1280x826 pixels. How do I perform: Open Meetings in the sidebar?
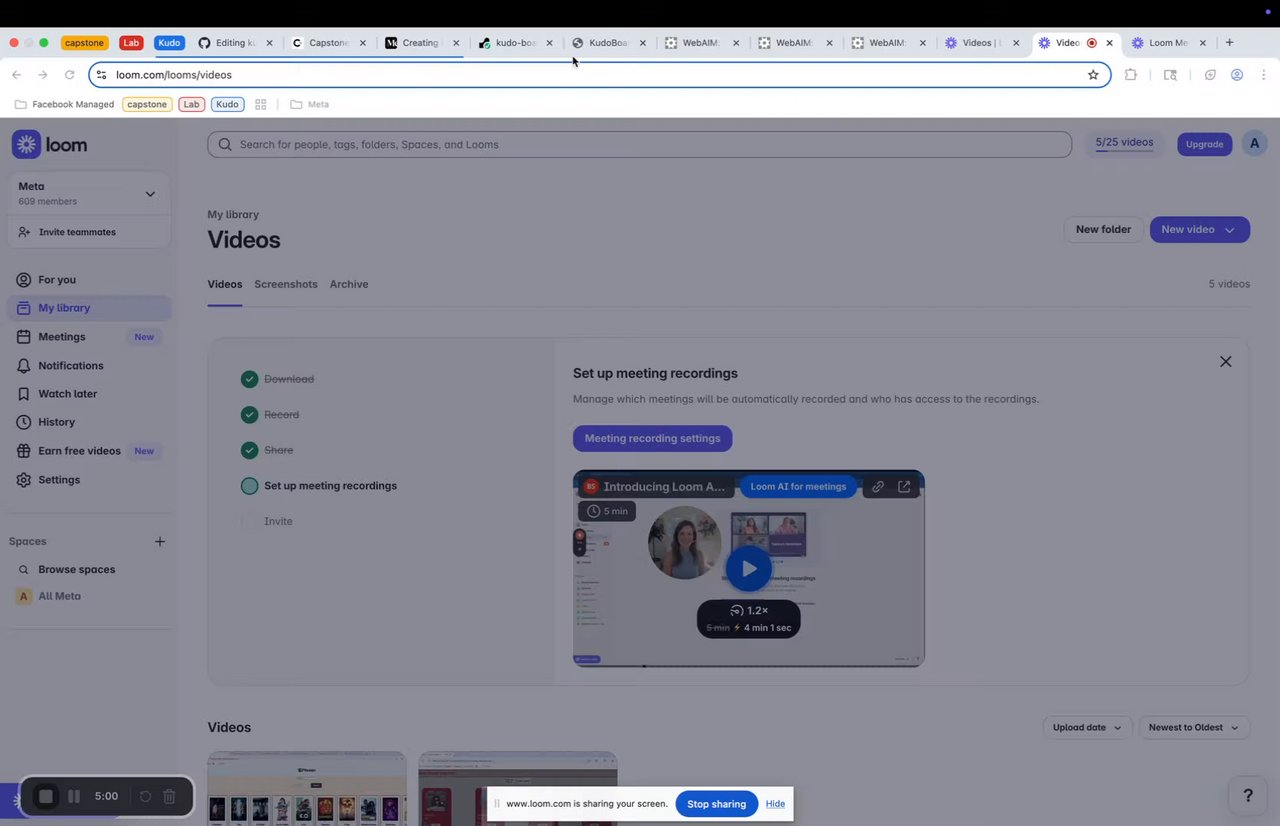click(90, 337)
